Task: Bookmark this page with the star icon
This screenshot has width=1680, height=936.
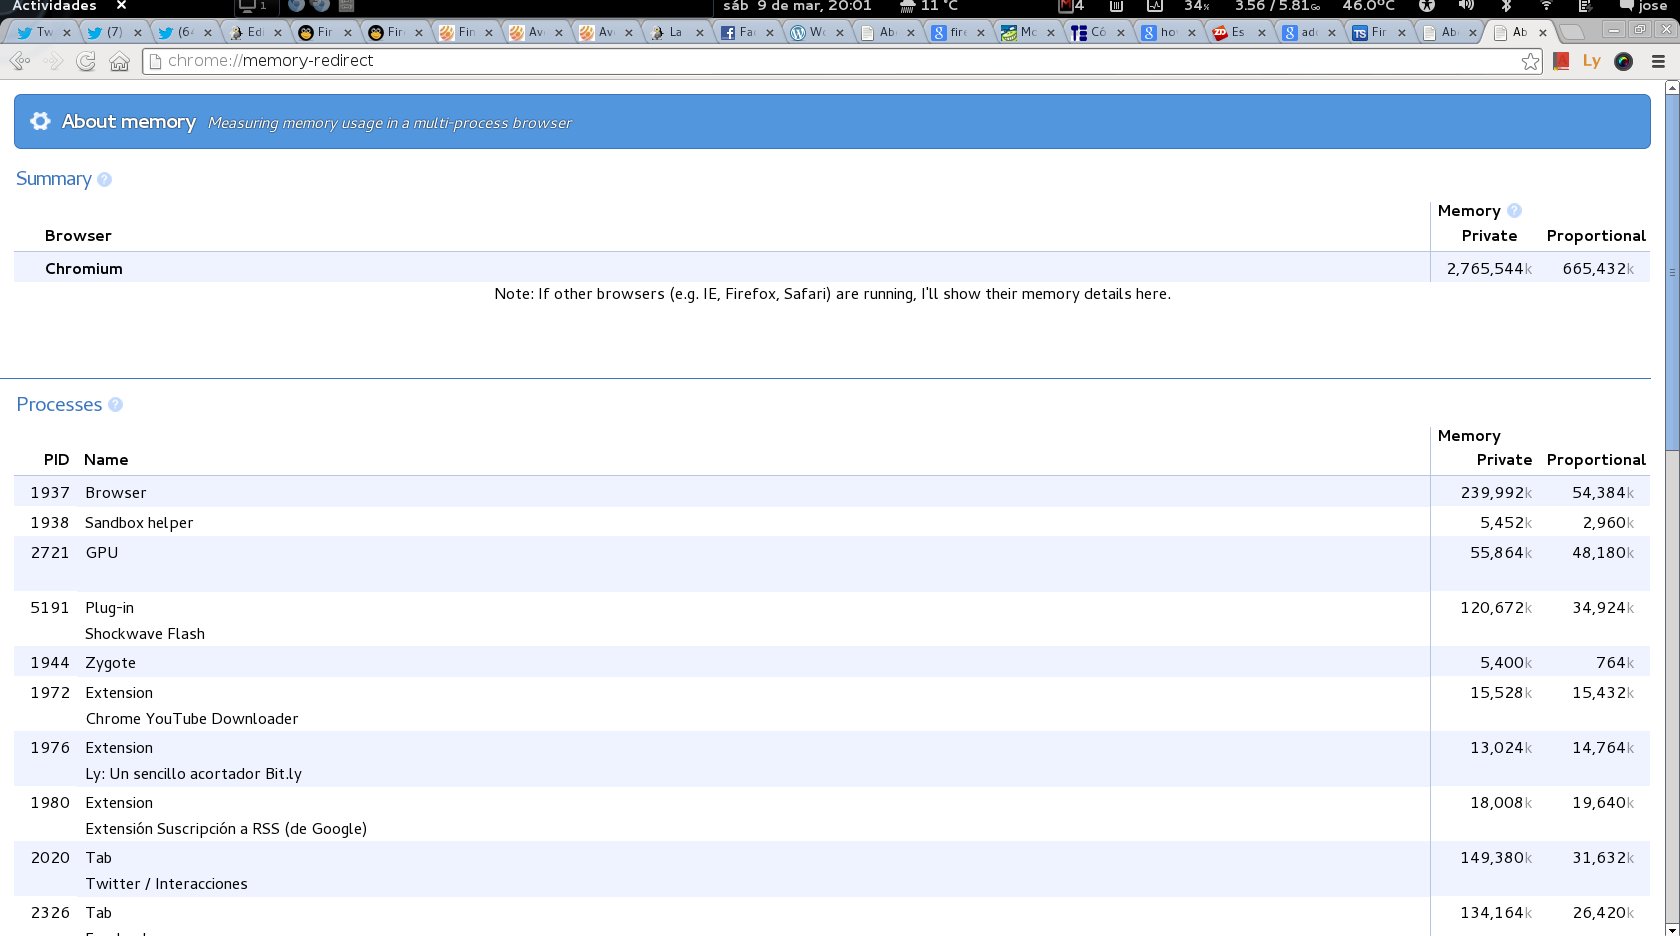Action: (x=1530, y=62)
